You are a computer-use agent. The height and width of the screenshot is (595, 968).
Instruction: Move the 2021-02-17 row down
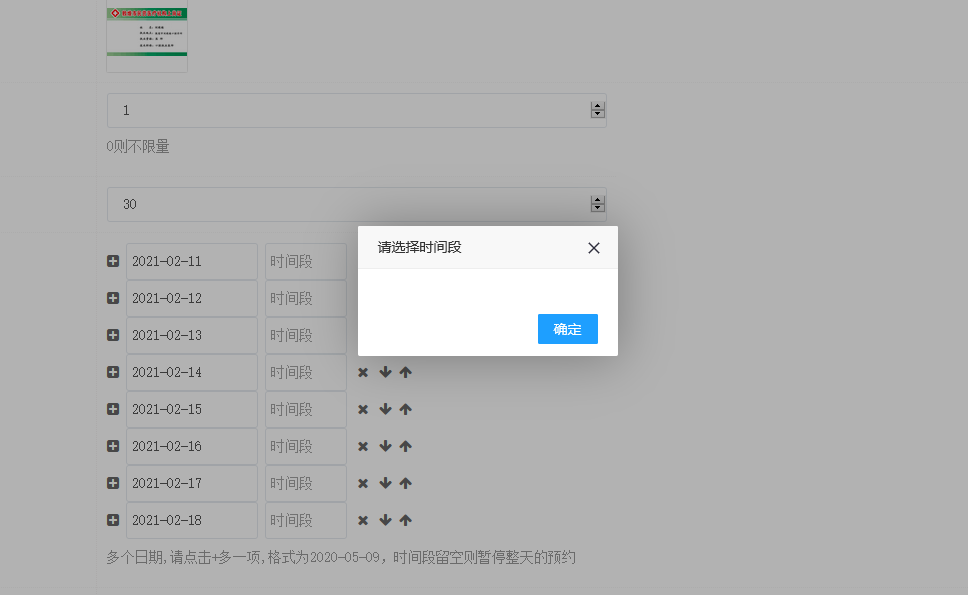385,483
